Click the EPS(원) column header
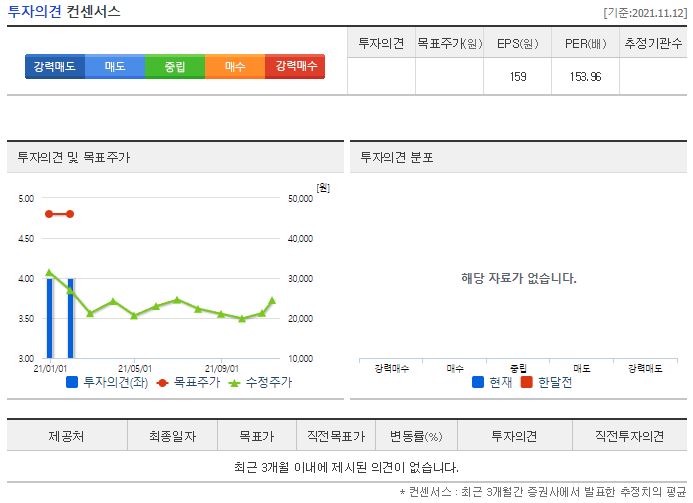The image size is (693, 503). click(518, 43)
